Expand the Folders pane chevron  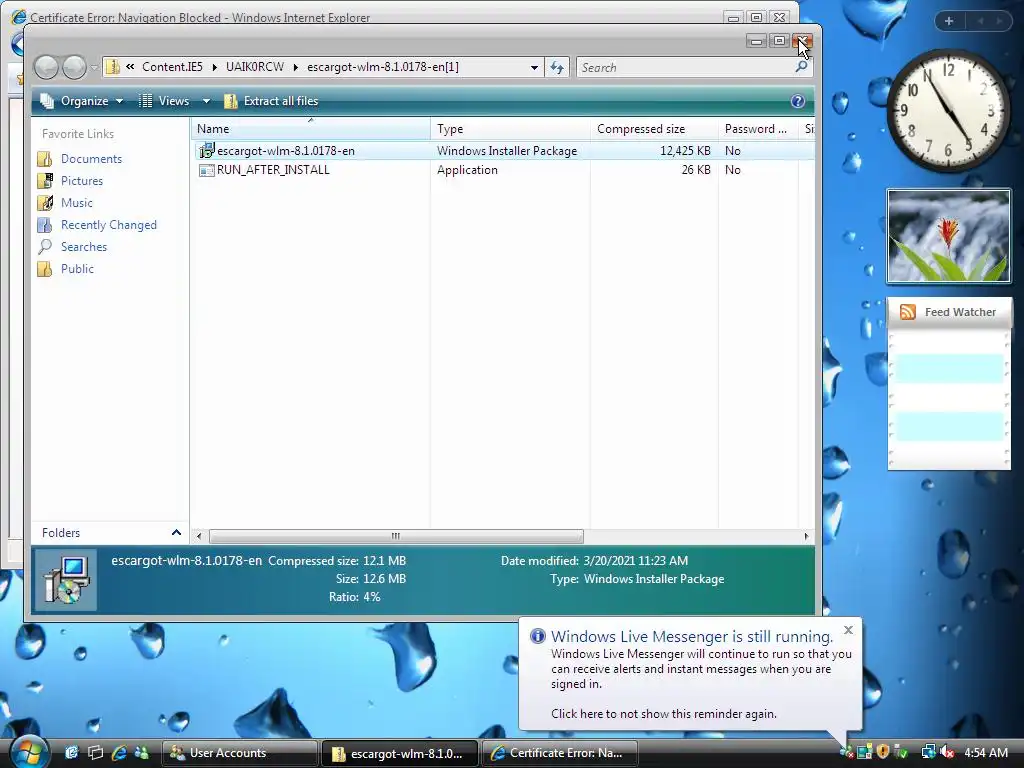click(x=176, y=533)
